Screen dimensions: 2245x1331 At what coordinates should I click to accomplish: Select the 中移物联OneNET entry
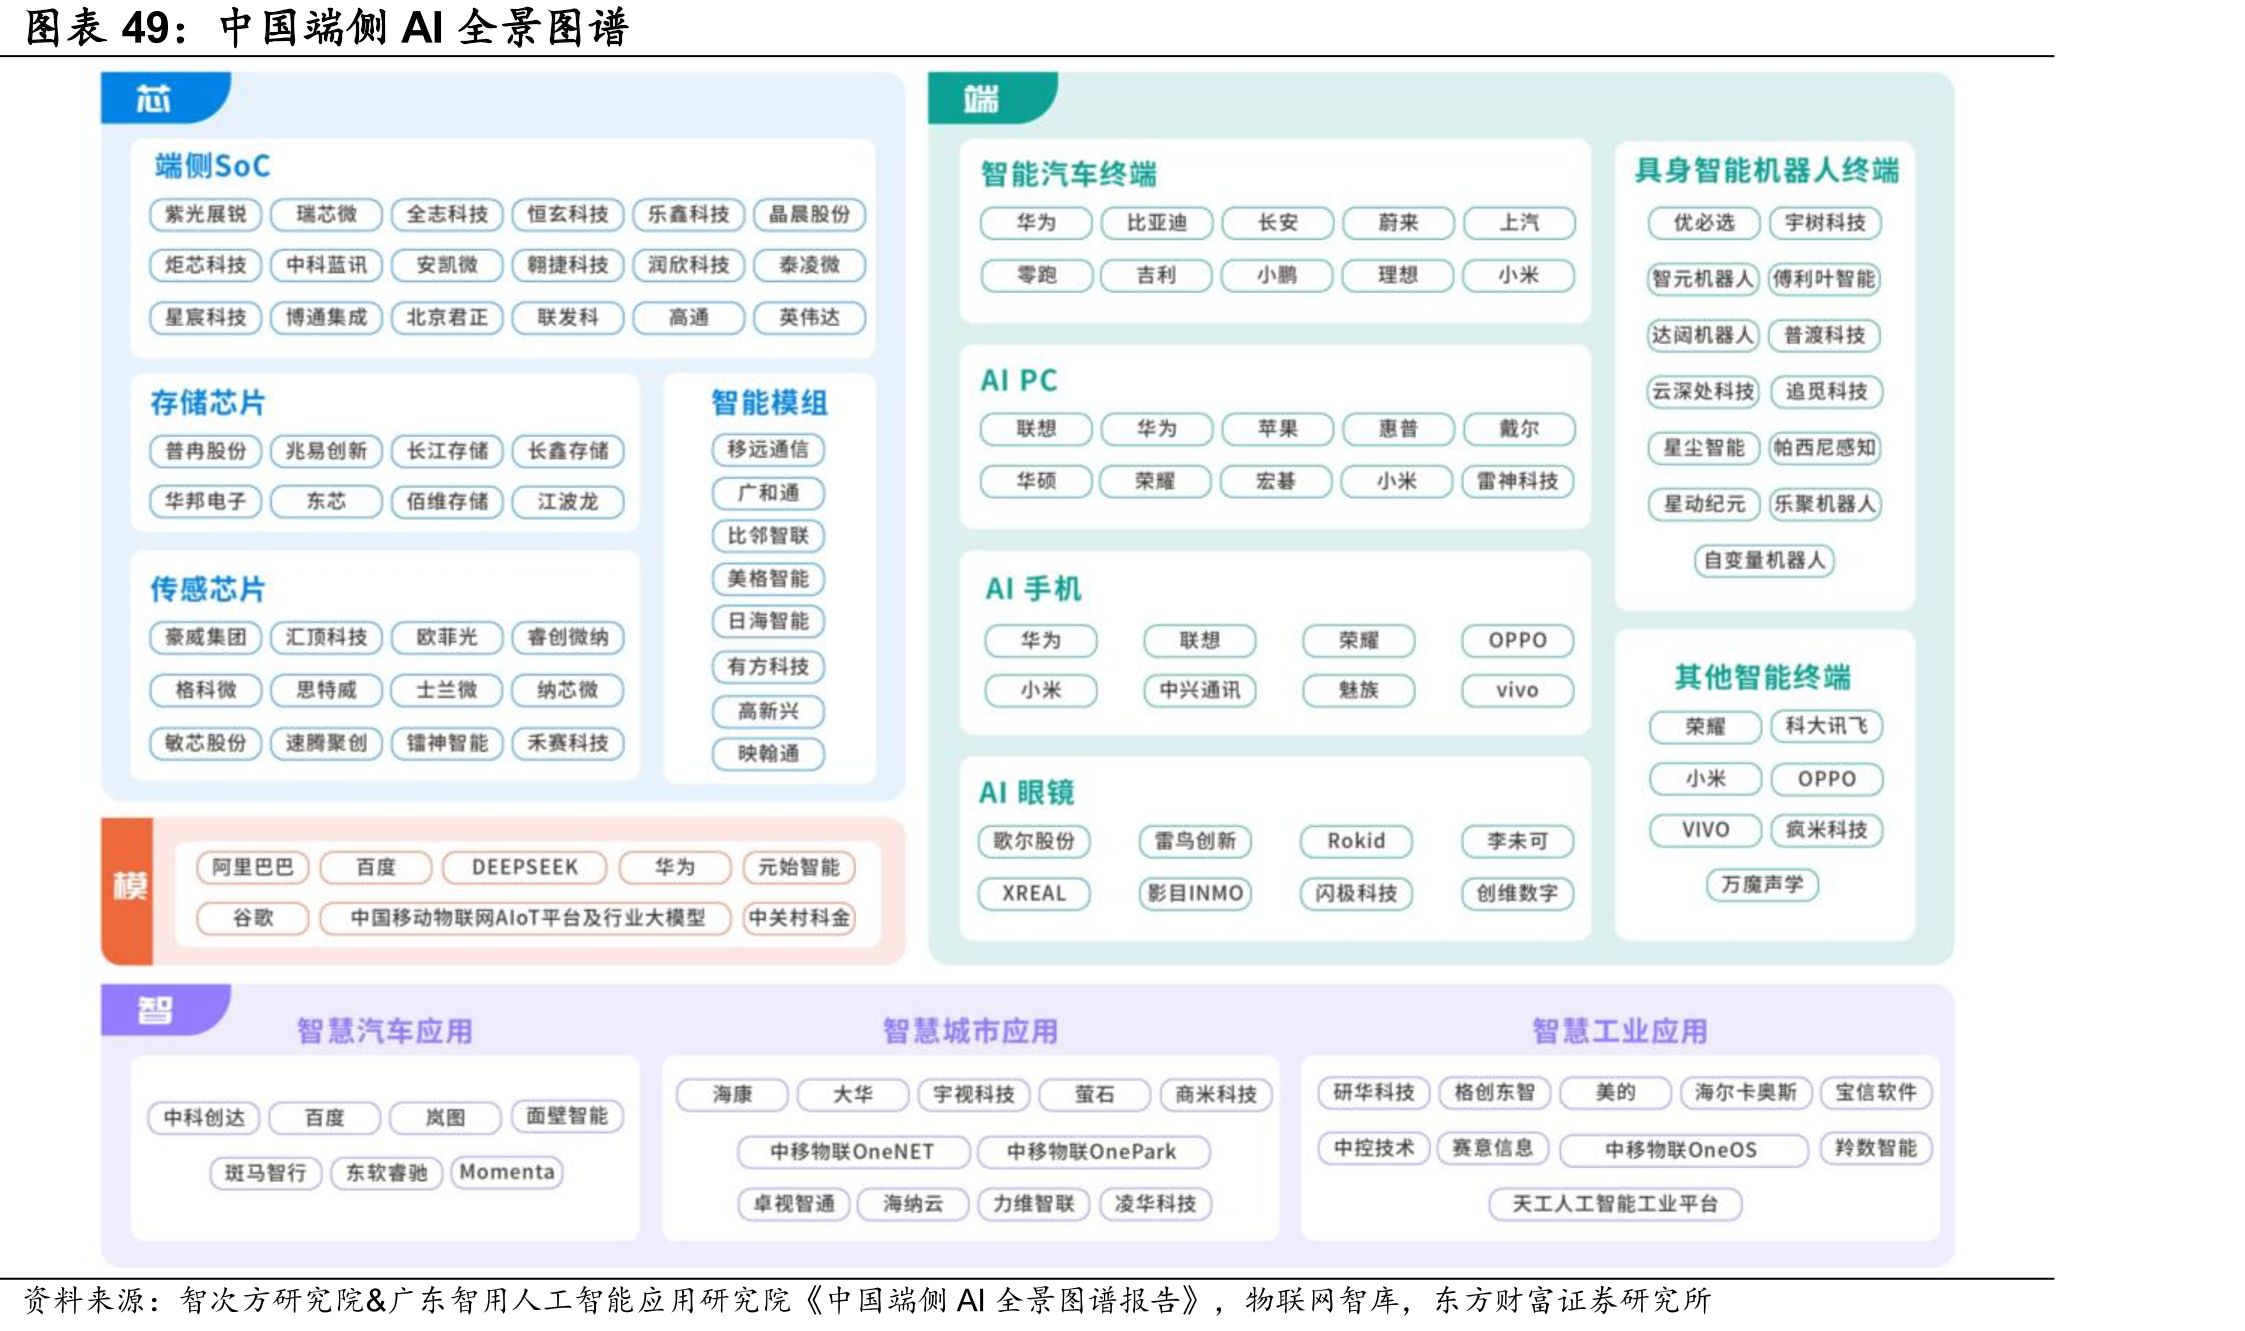coord(853,1152)
